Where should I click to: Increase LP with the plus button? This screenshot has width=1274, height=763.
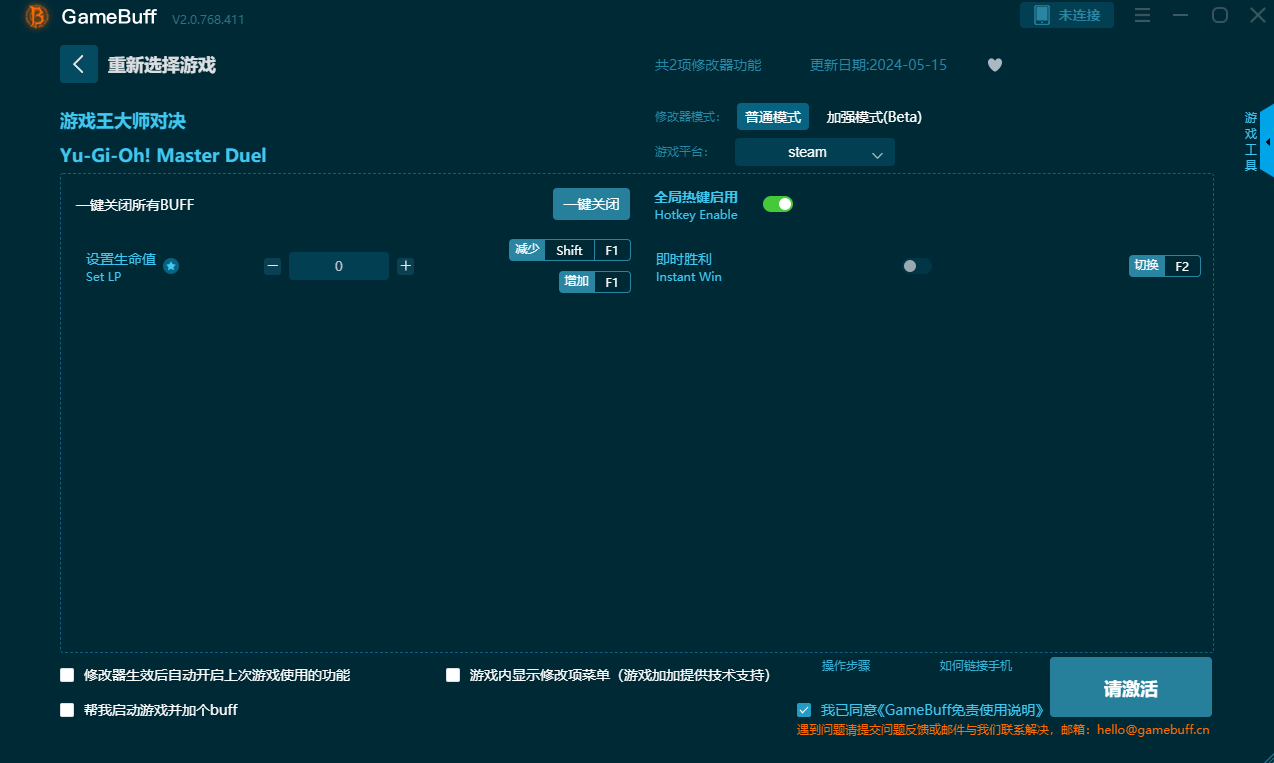[x=405, y=266]
